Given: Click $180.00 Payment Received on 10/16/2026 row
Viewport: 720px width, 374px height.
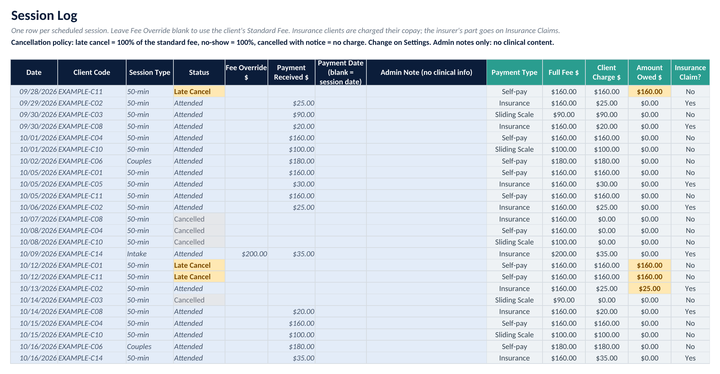Looking at the screenshot, I should (291, 346).
